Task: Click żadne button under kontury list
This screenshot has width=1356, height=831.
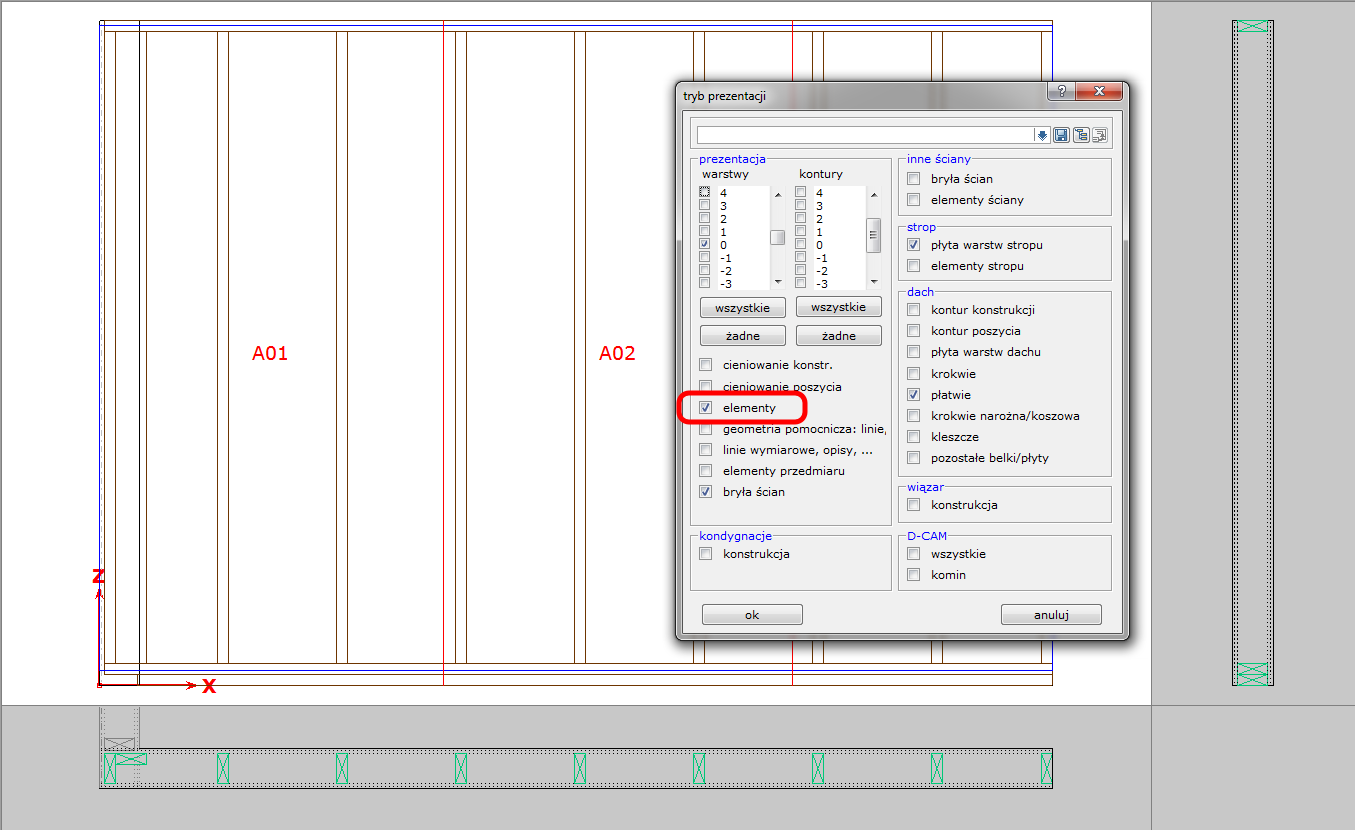Action: coord(838,335)
